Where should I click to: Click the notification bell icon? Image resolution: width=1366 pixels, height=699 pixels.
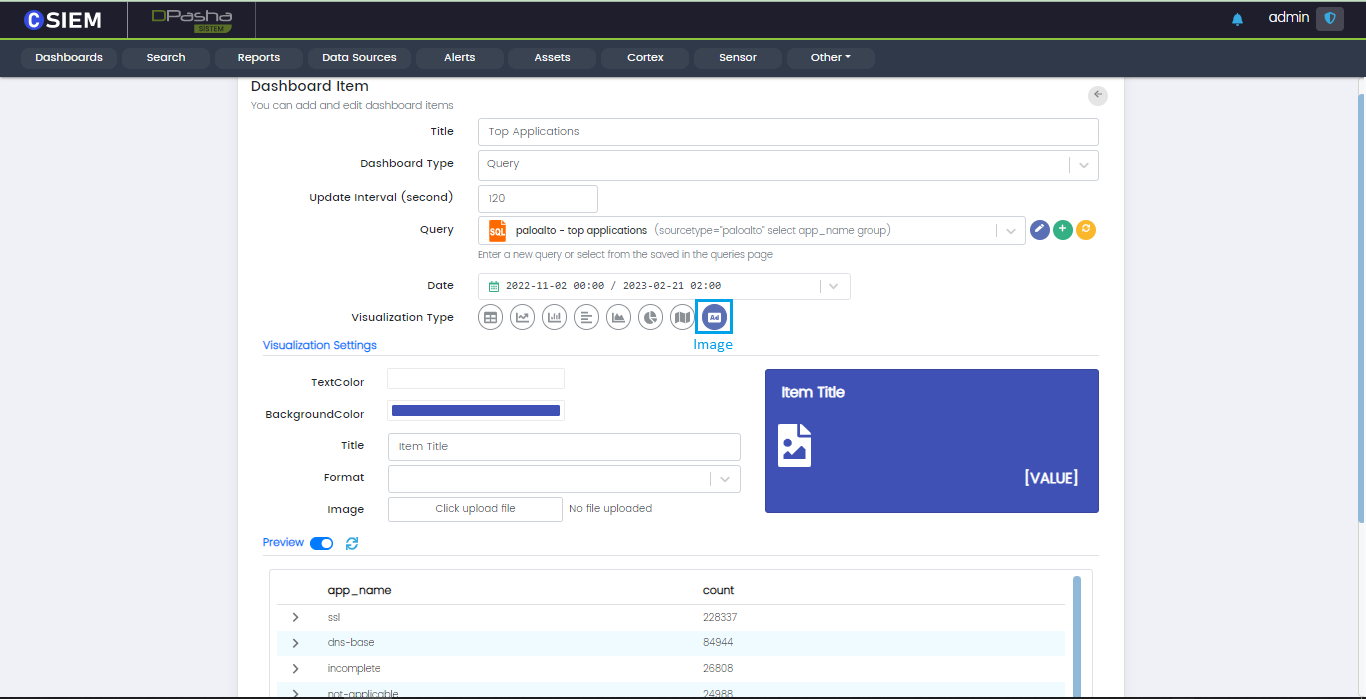pos(1237,19)
